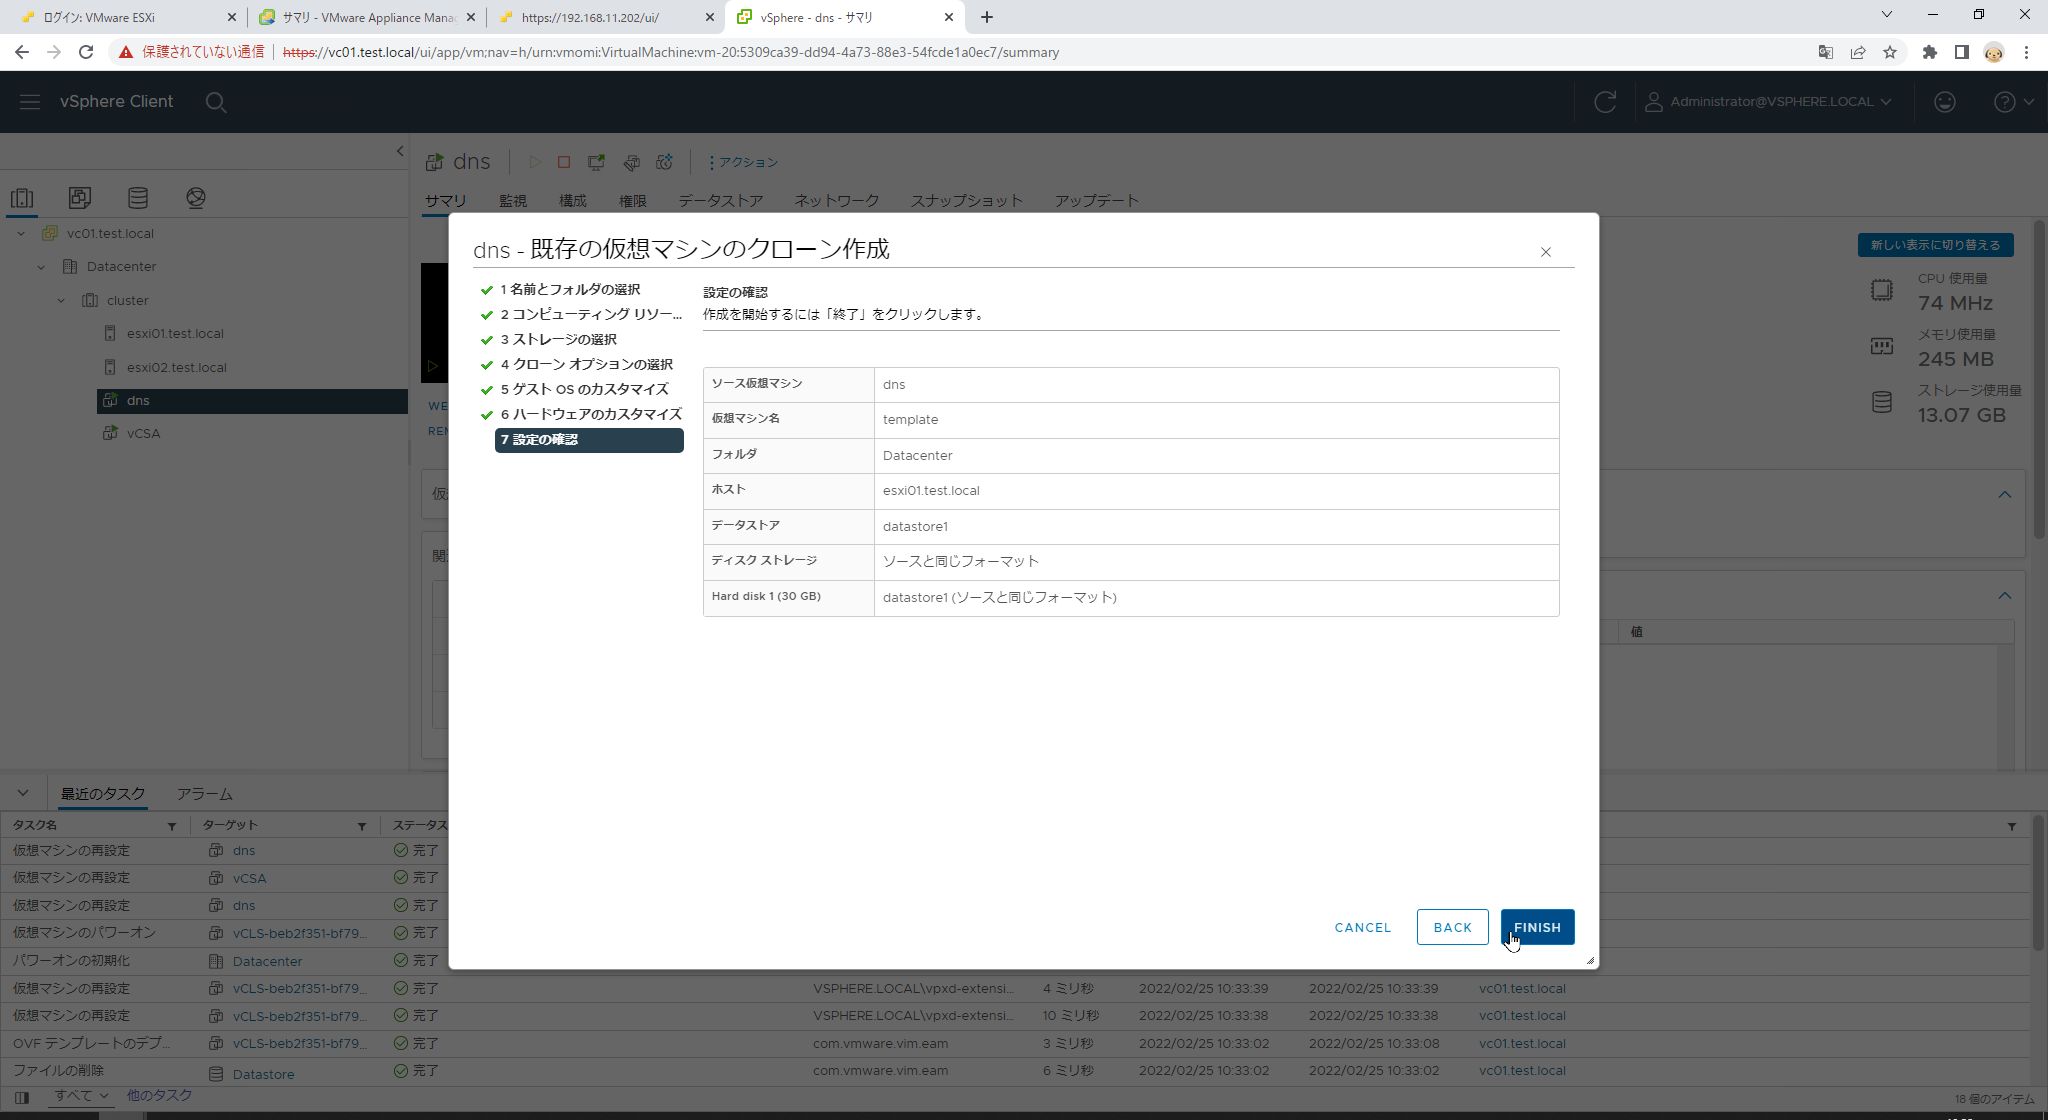2048x1120 pixels.
Task: Click the feedback smiley icon
Action: click(1944, 102)
